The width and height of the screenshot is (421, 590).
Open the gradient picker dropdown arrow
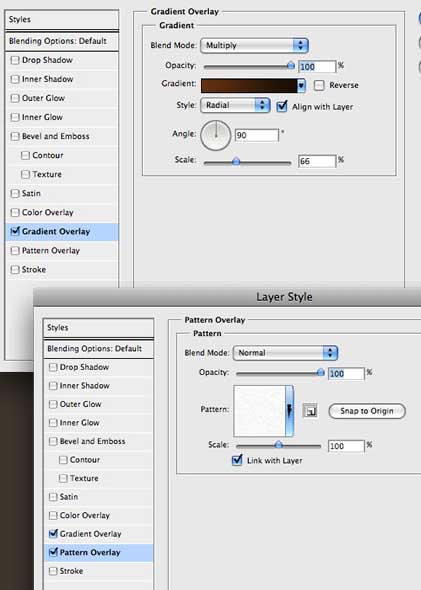[301, 85]
